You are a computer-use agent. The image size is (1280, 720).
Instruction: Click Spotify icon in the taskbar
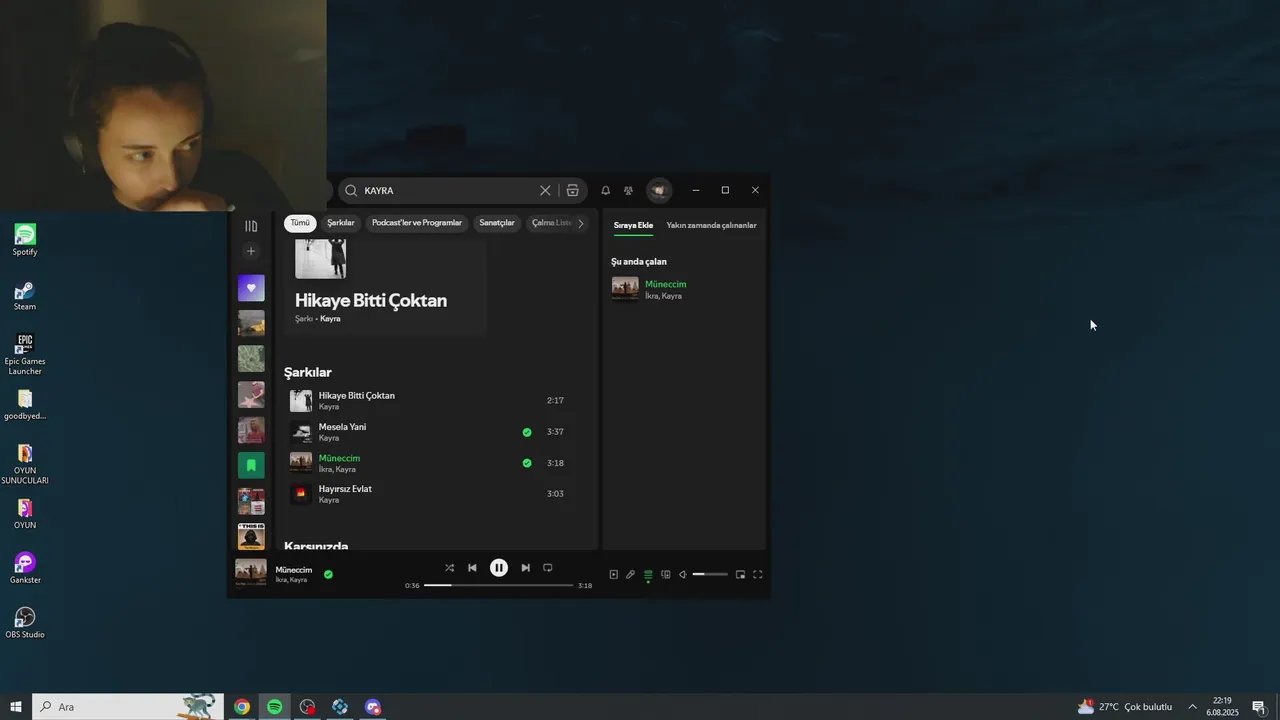tap(274, 707)
